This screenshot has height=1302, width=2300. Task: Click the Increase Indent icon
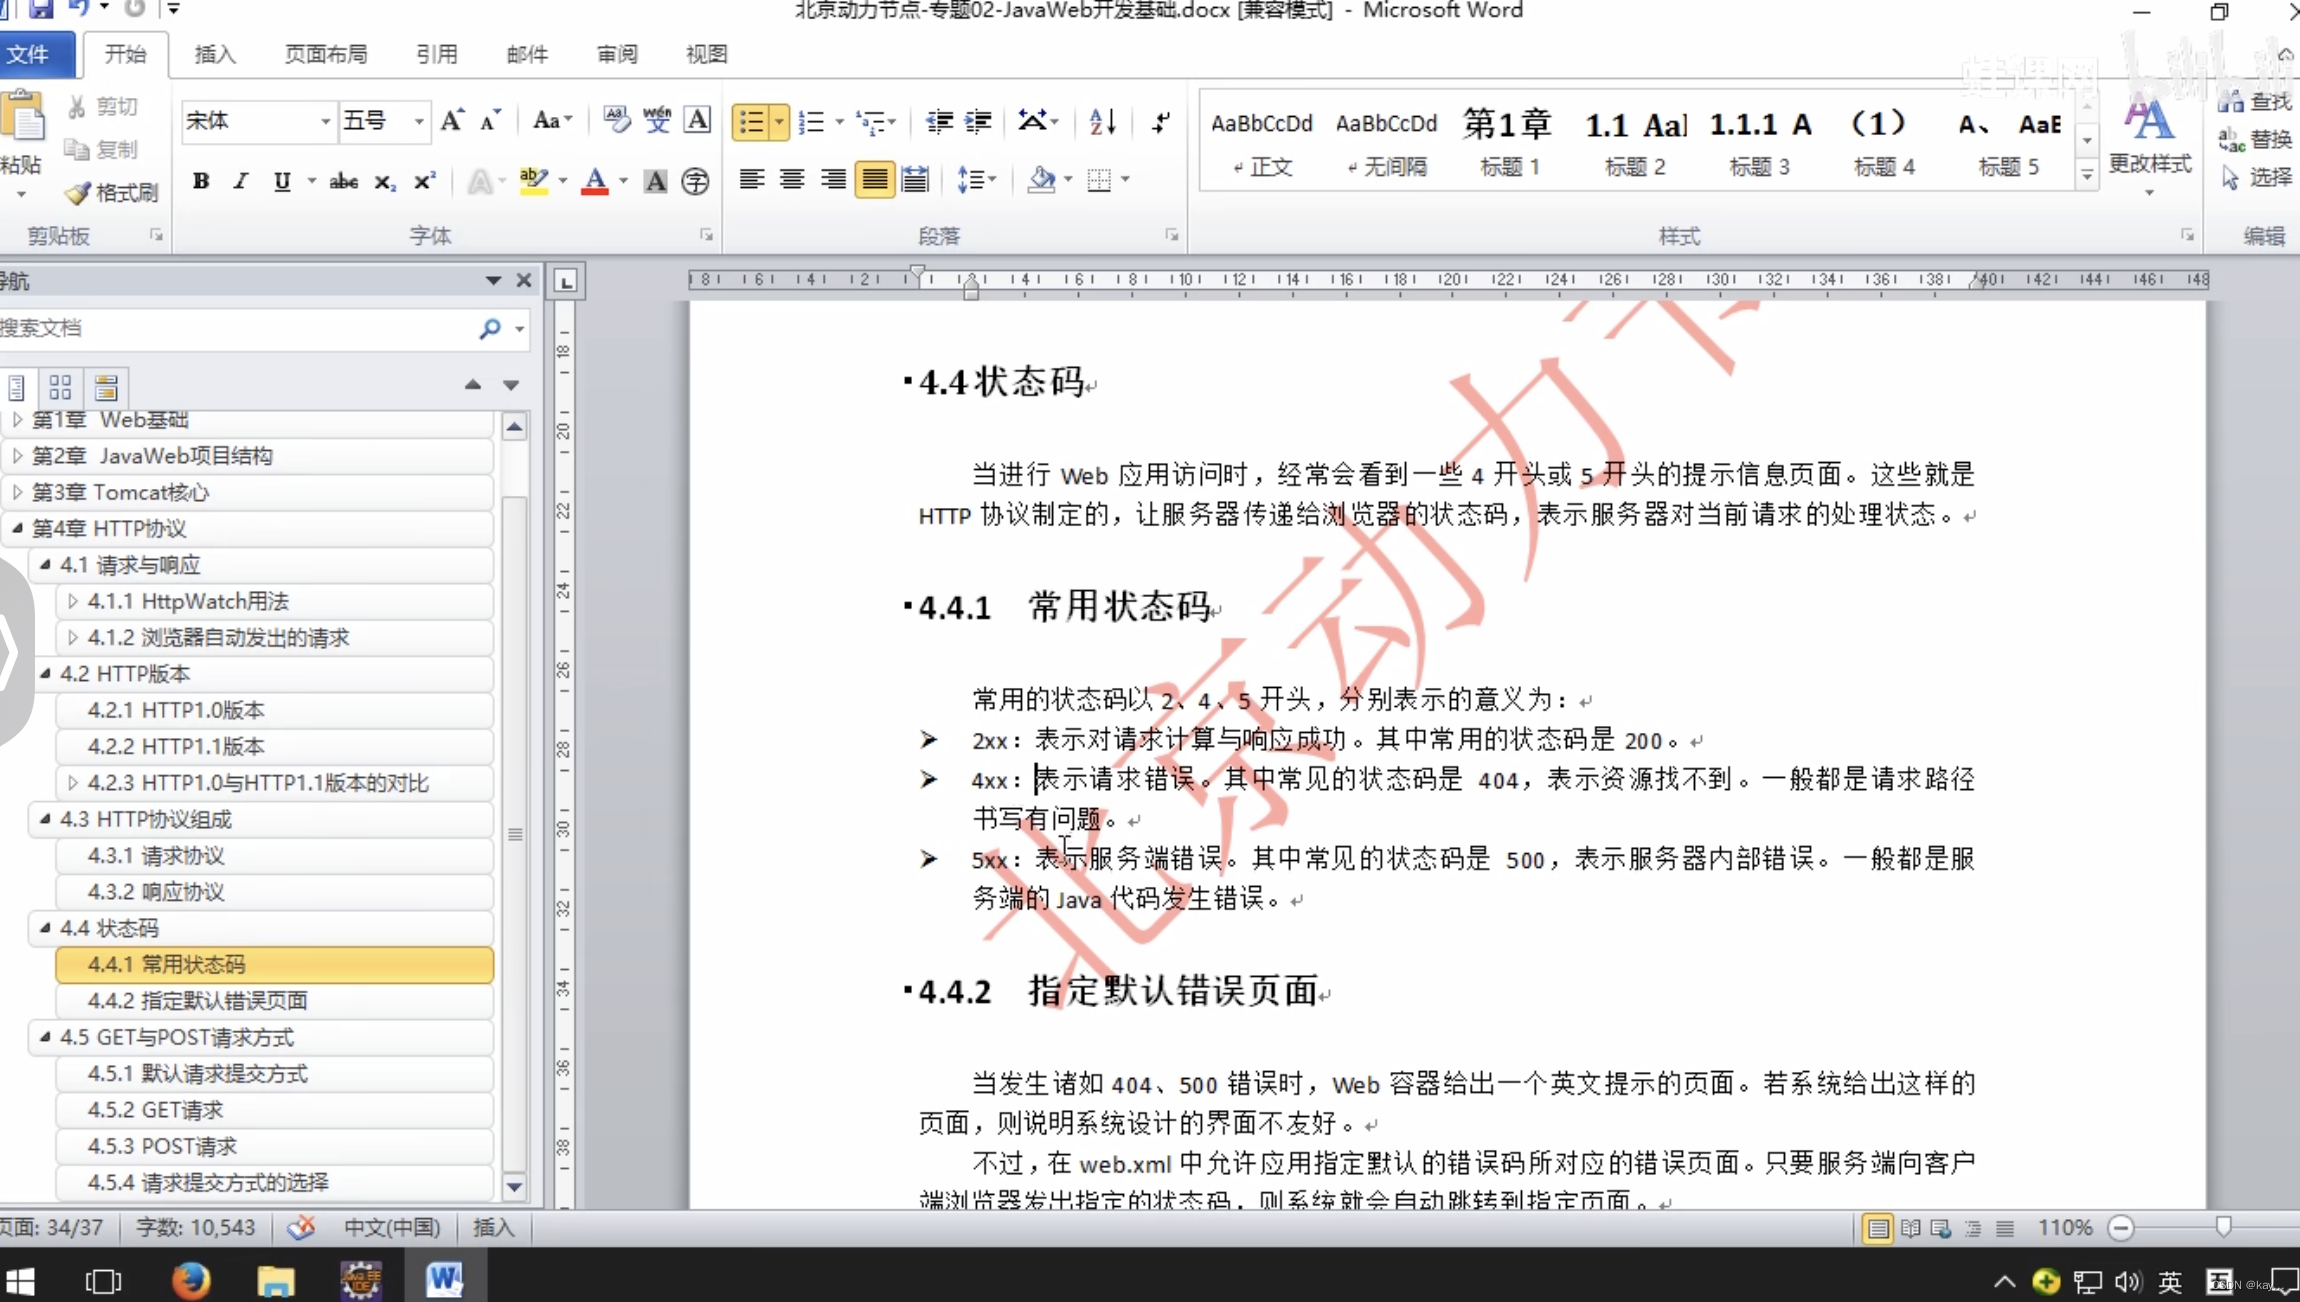pyautogui.click(x=977, y=122)
